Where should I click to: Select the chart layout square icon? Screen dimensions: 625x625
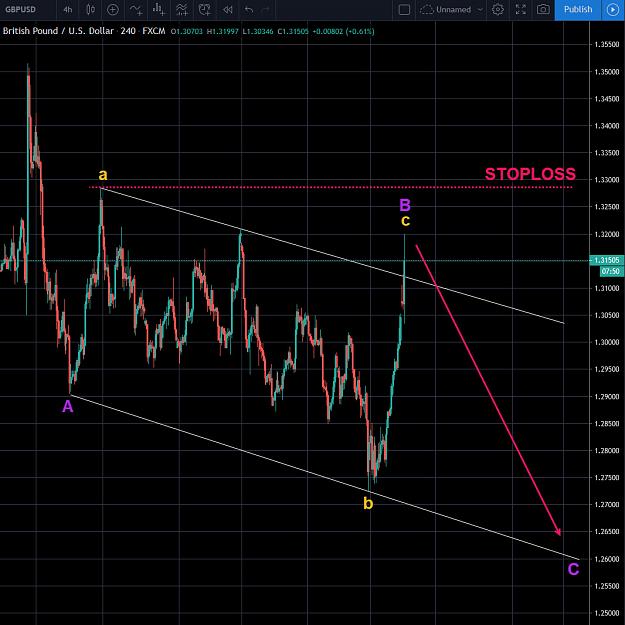pos(404,10)
